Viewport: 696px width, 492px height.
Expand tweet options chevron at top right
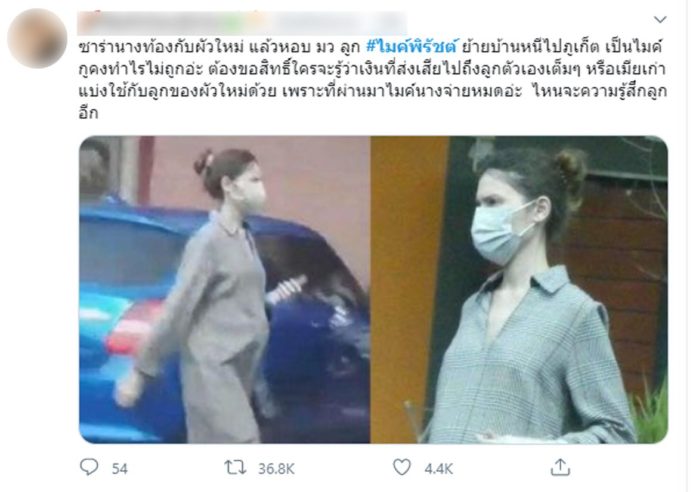(660, 20)
